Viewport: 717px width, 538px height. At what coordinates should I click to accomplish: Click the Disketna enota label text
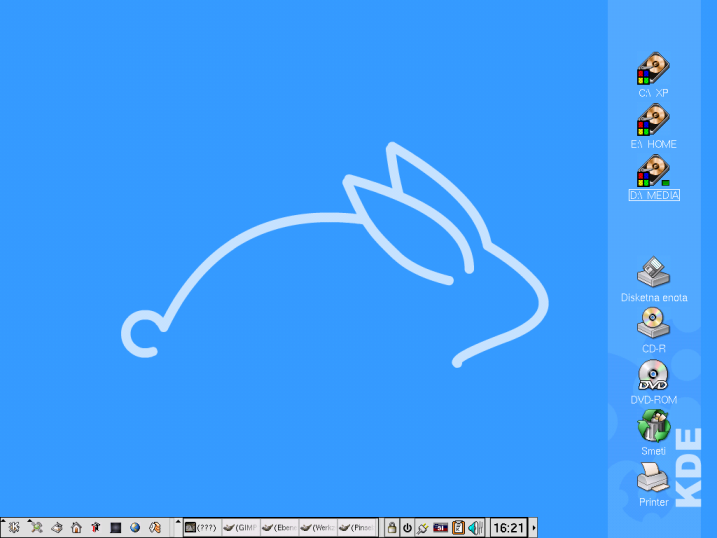pyautogui.click(x=654, y=298)
